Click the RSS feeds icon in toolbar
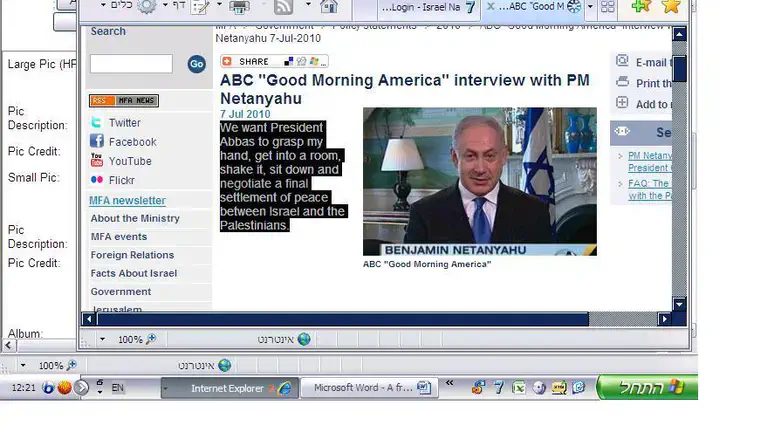The image size is (781, 439). (x=283, y=6)
